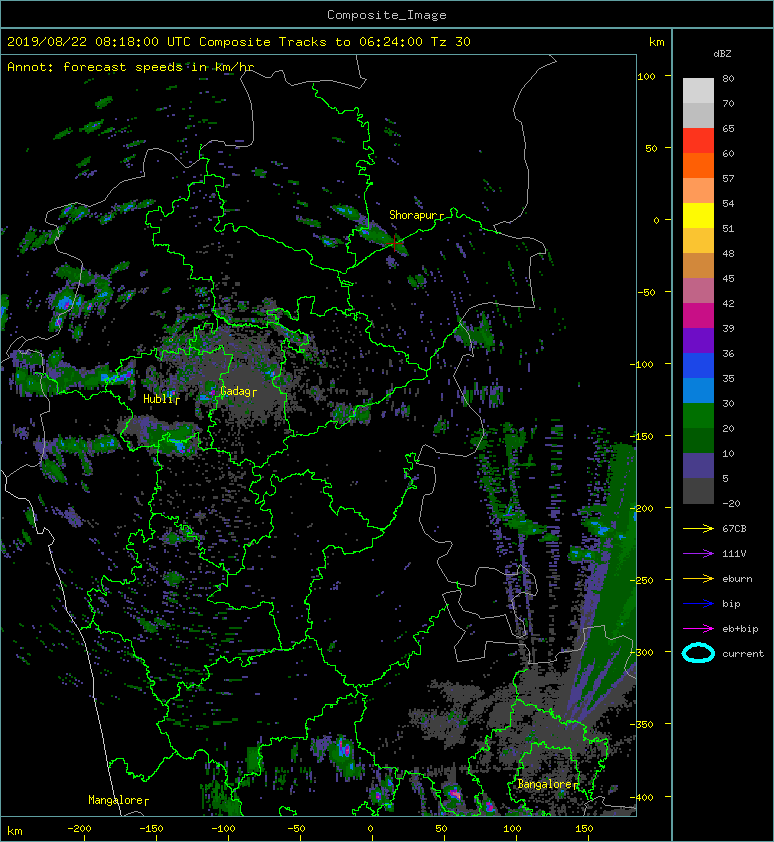Click the Shorapur city label

[417, 215]
